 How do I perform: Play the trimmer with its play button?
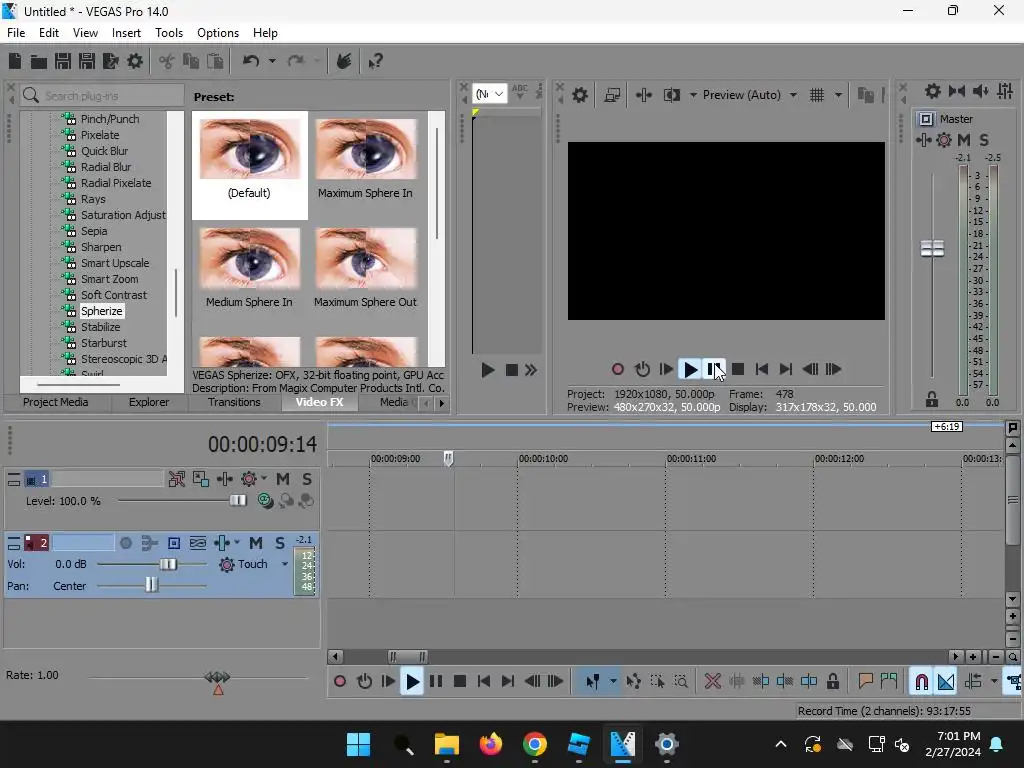click(x=487, y=370)
